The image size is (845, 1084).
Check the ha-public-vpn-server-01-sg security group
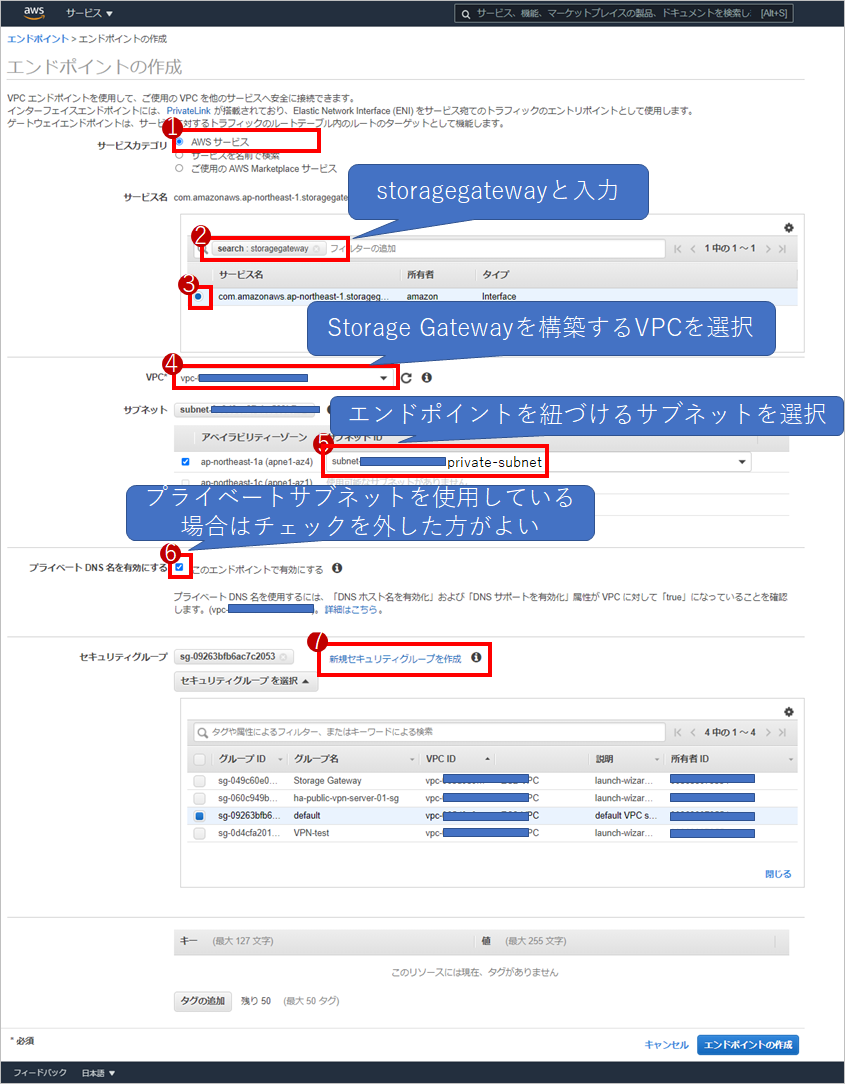pyautogui.click(x=200, y=798)
